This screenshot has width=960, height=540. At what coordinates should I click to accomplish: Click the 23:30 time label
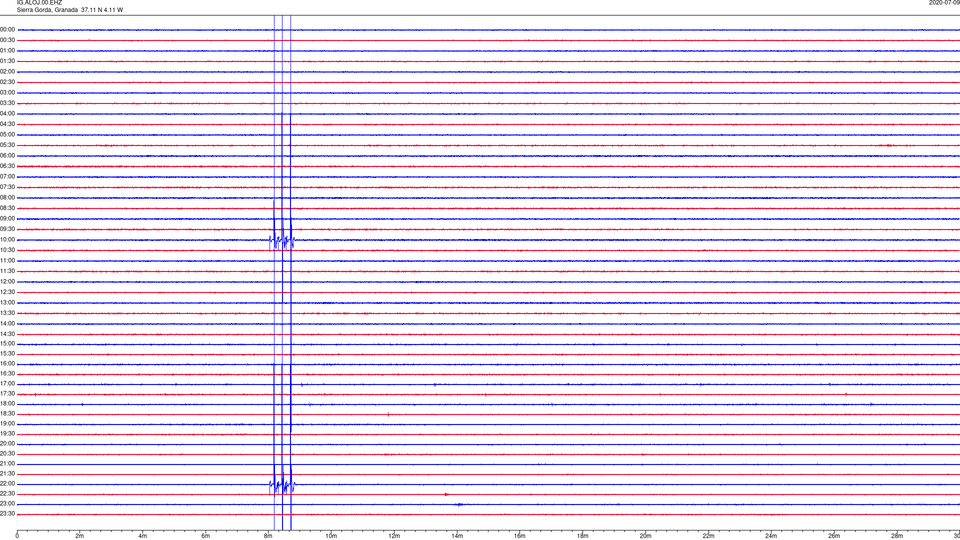pyautogui.click(x=7, y=514)
